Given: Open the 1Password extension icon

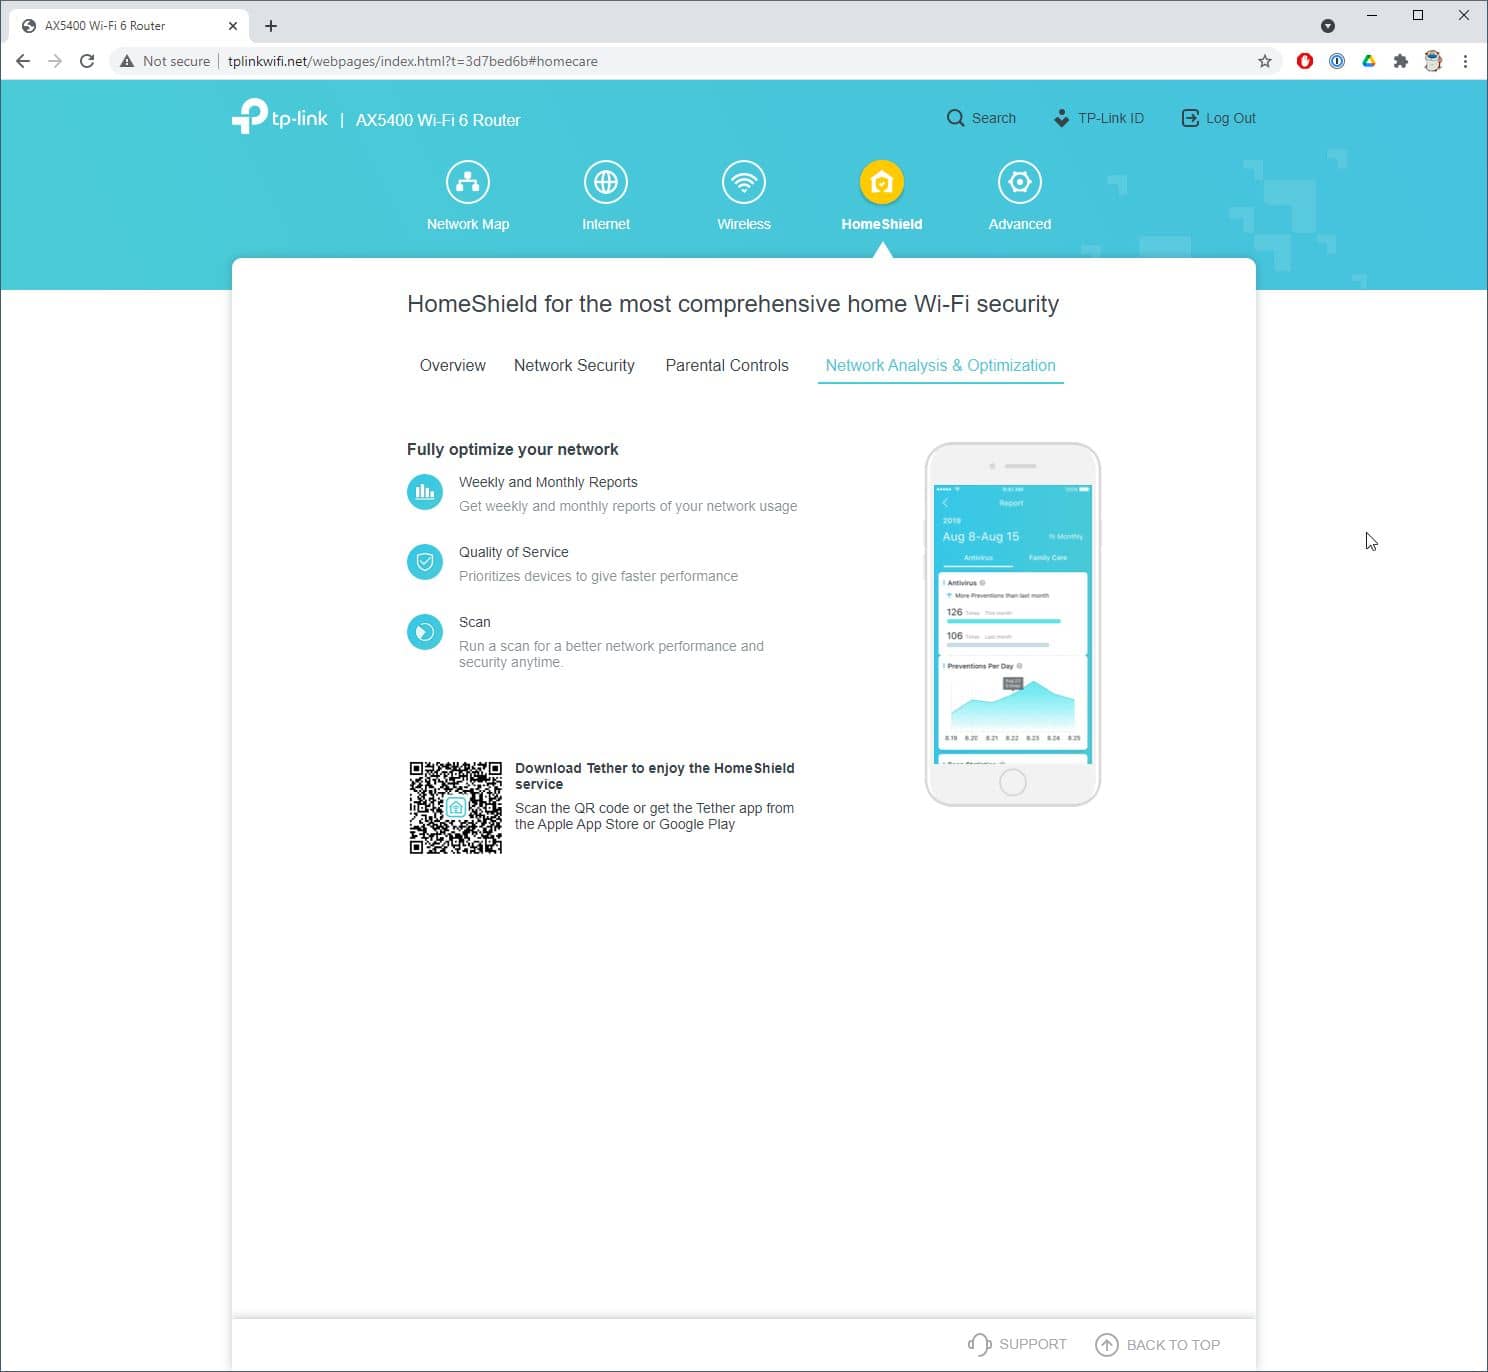Looking at the screenshot, I should click(1337, 61).
